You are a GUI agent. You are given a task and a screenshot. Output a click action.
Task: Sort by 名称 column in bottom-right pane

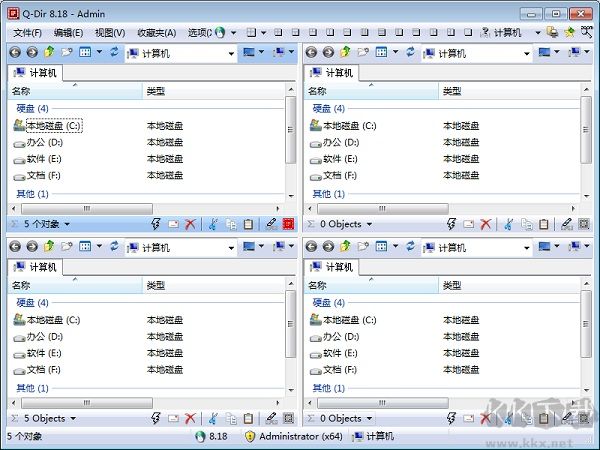[371, 285]
